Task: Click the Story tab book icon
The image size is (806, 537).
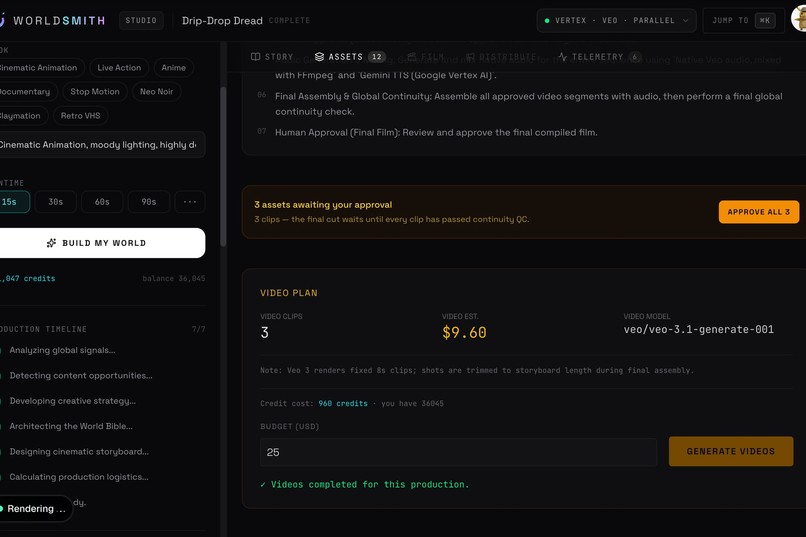Action: coord(255,57)
